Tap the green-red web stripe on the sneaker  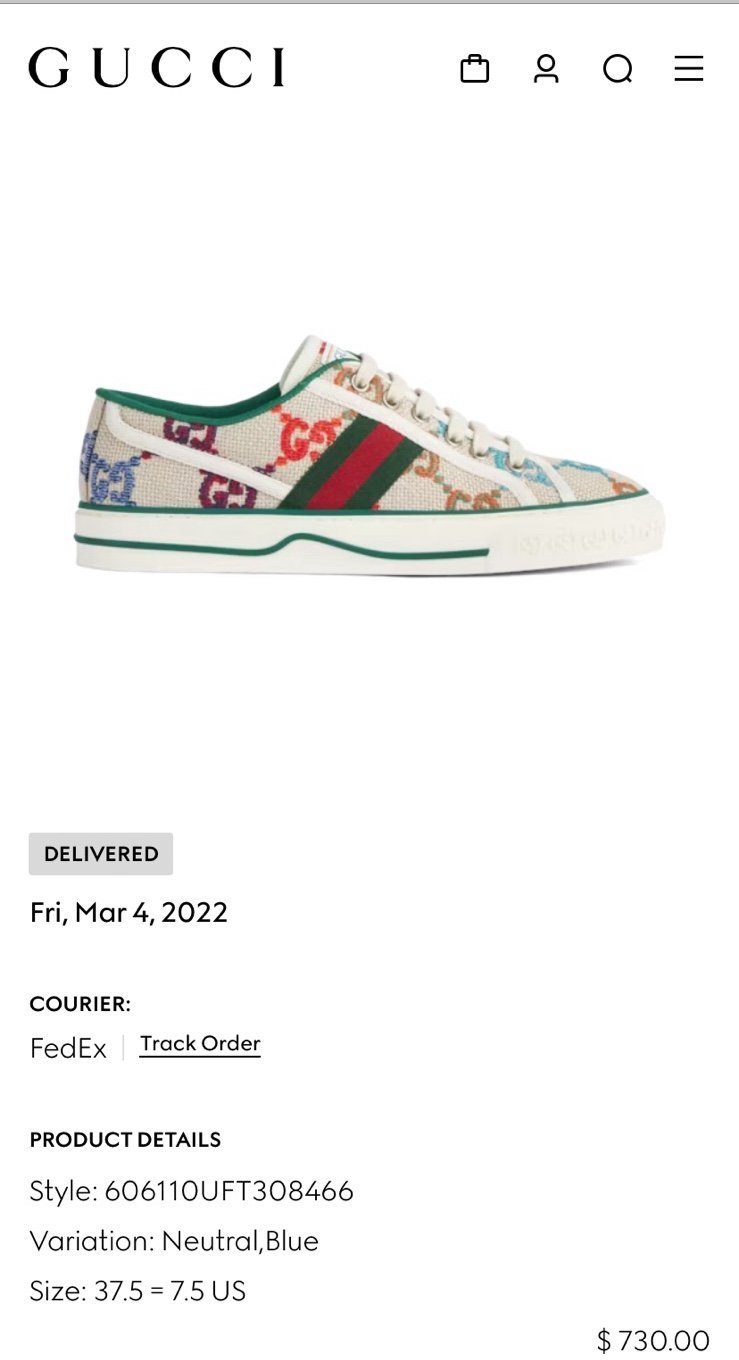pyautogui.click(x=349, y=467)
